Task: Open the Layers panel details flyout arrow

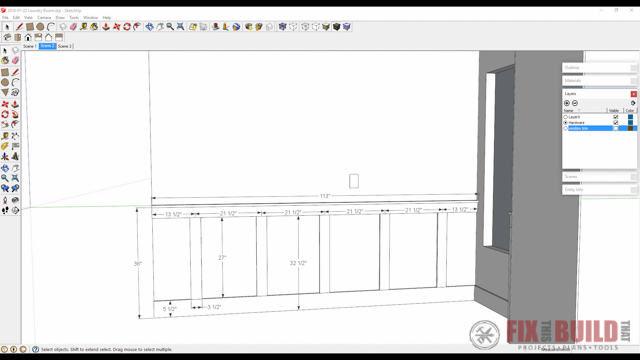Action: click(633, 103)
